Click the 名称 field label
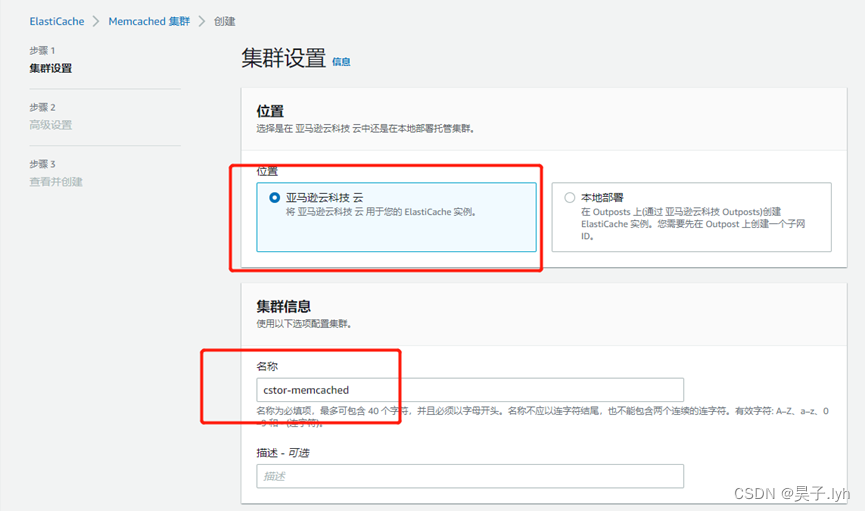Image resolution: width=865 pixels, height=511 pixels. tap(267, 366)
